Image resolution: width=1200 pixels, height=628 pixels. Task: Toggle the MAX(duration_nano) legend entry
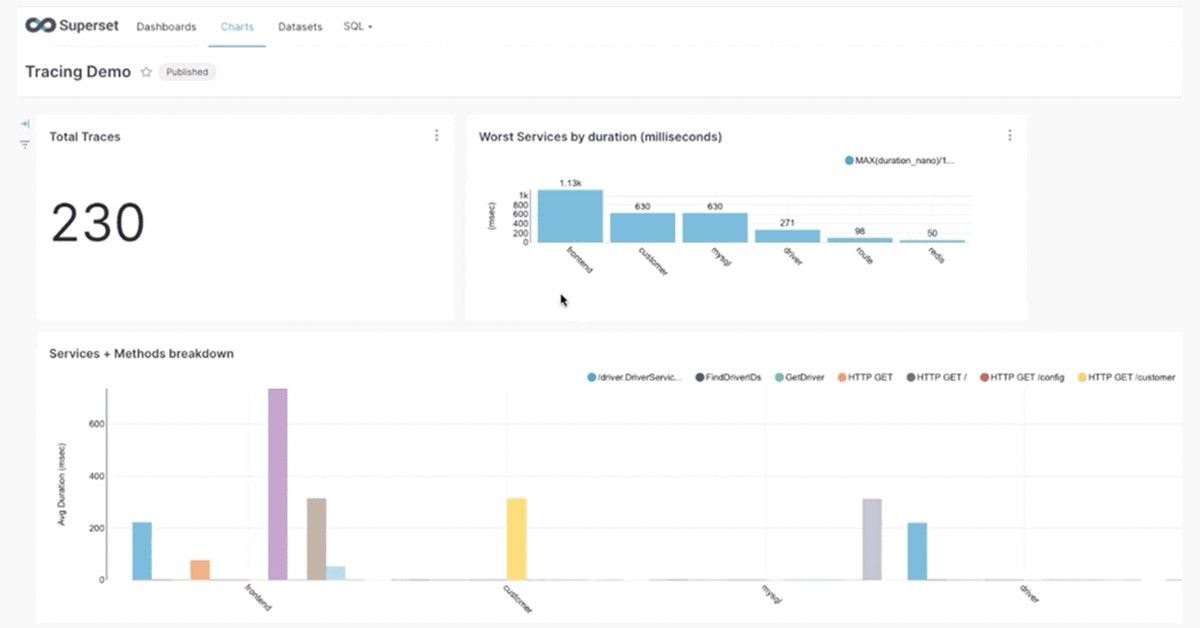click(902, 160)
